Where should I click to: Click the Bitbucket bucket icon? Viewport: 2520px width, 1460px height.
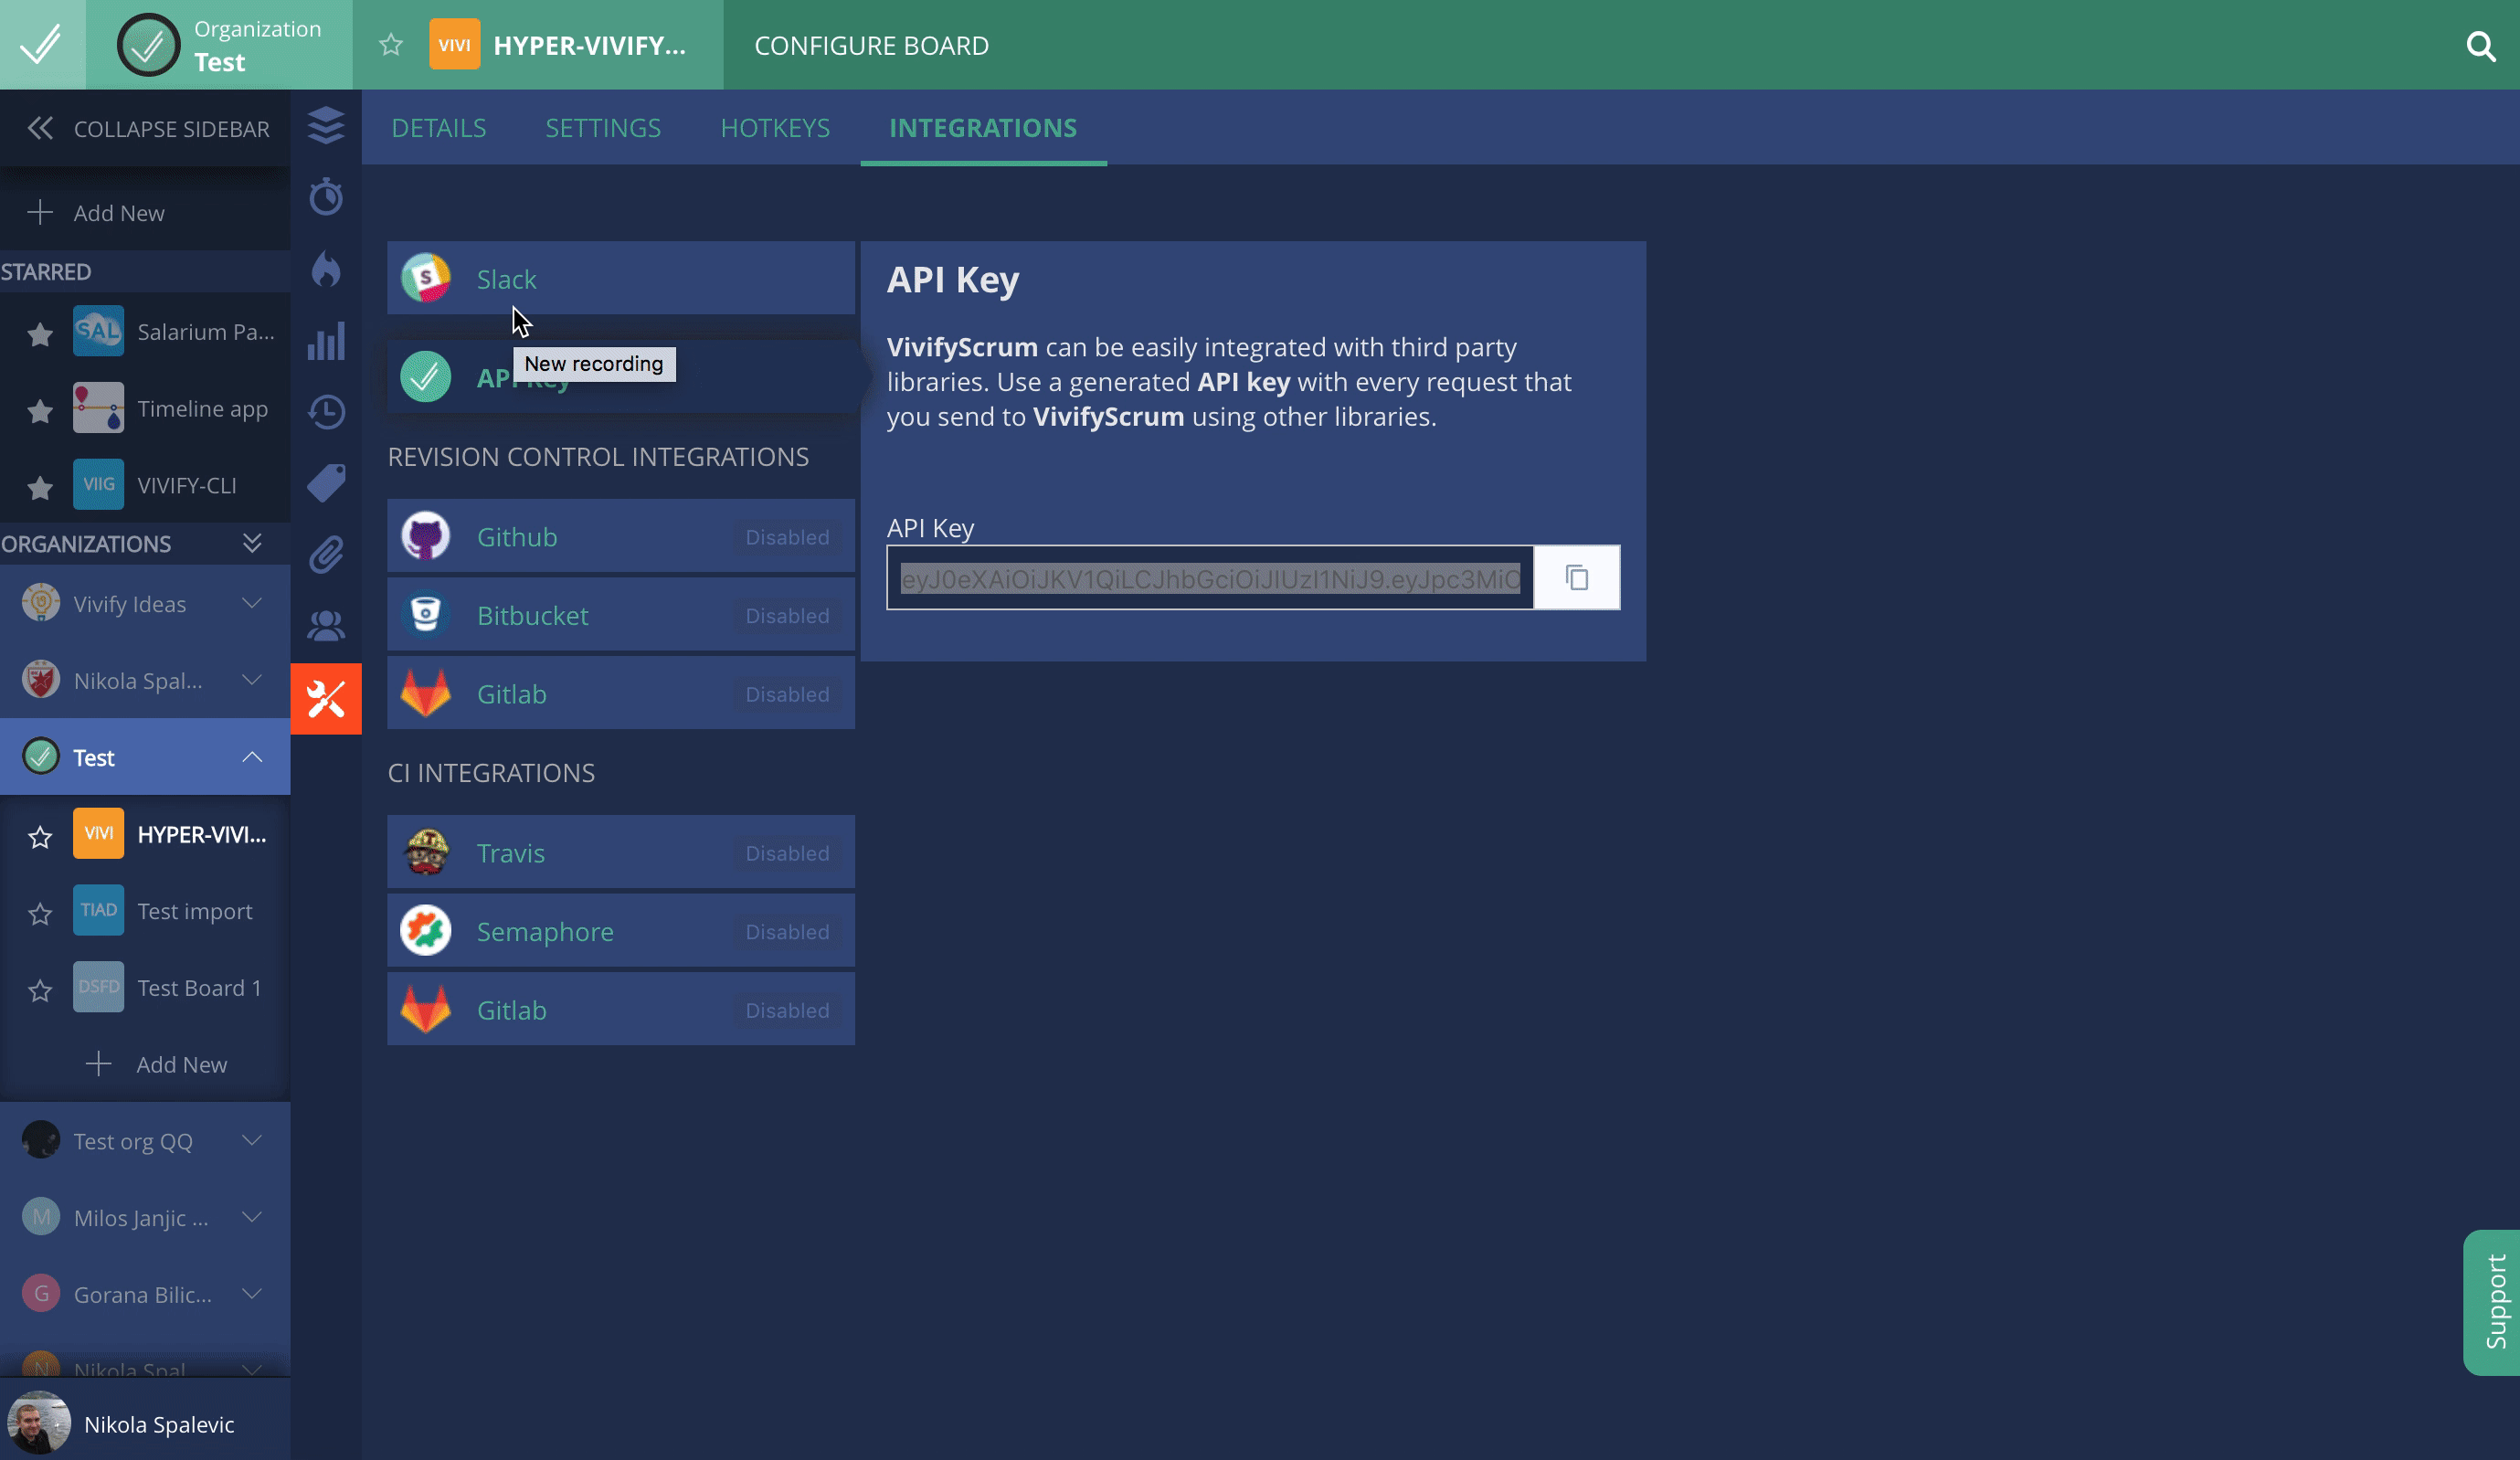[x=426, y=615]
